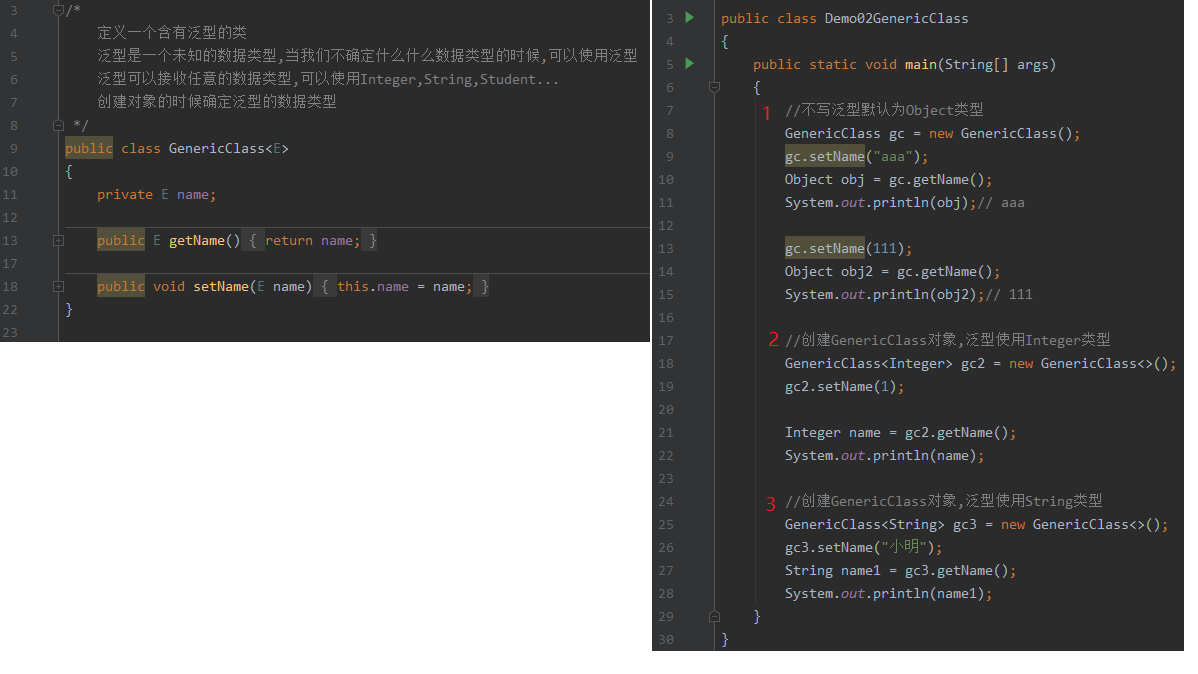Click the highlighted gc.setName("aaa") call
This screenshot has width=1198, height=674.
point(856,156)
